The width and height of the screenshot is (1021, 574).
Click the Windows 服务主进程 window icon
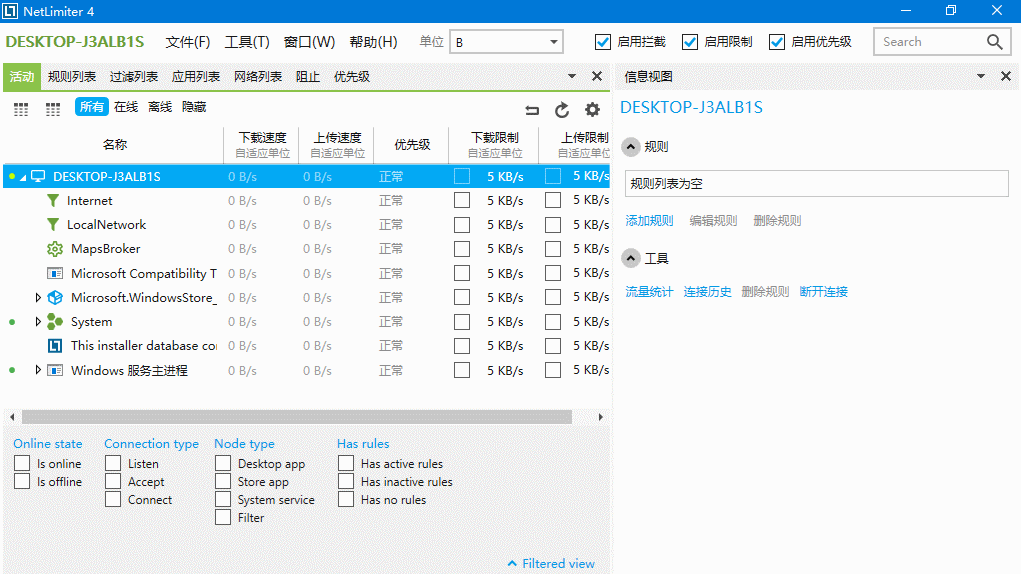pos(55,370)
